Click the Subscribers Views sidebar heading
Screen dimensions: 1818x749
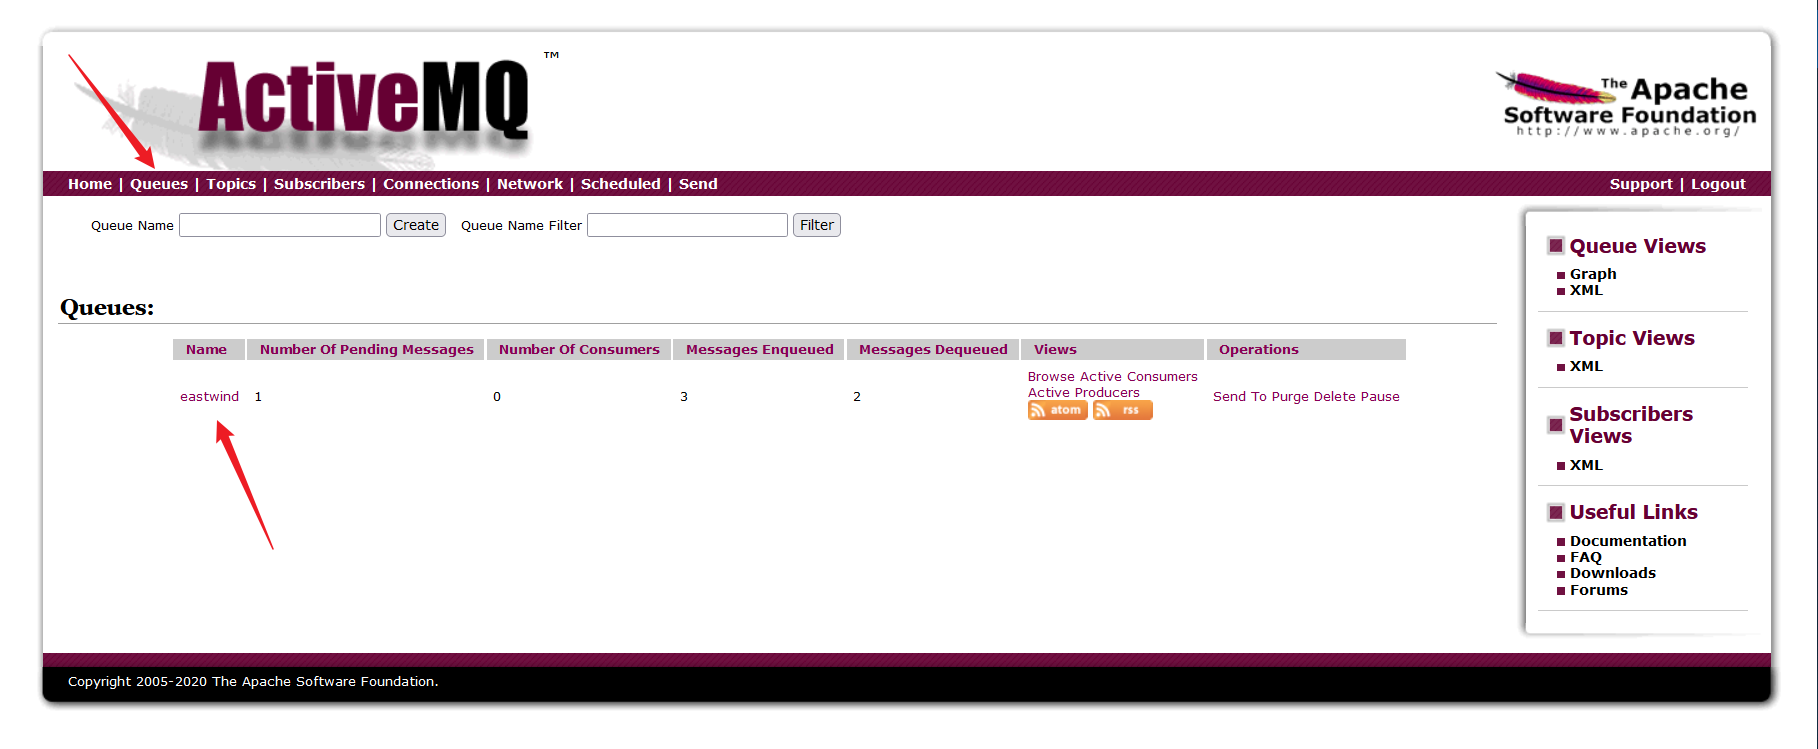click(x=1631, y=425)
